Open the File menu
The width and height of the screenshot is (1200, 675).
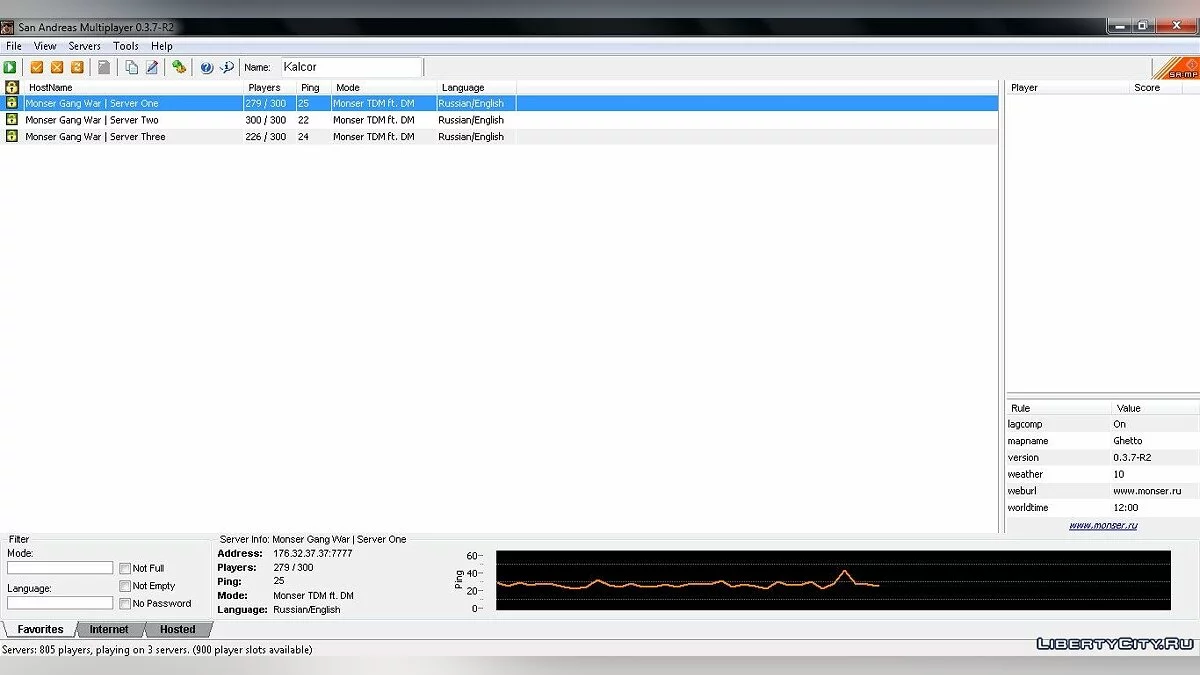click(x=14, y=46)
